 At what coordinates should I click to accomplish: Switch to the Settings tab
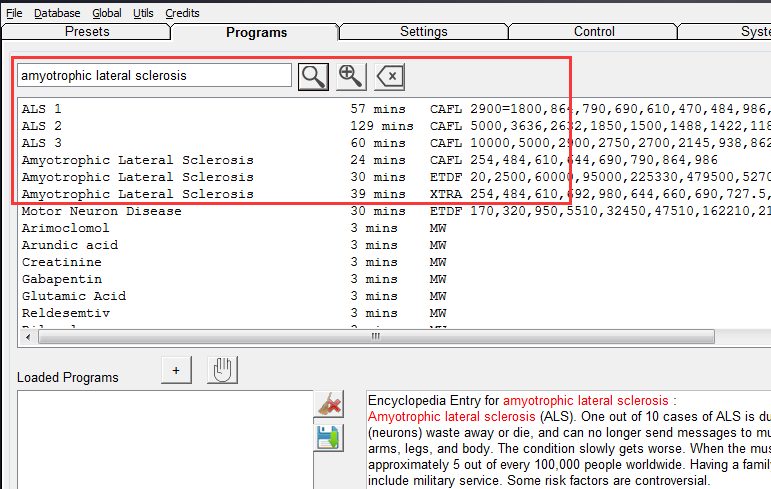tap(424, 32)
